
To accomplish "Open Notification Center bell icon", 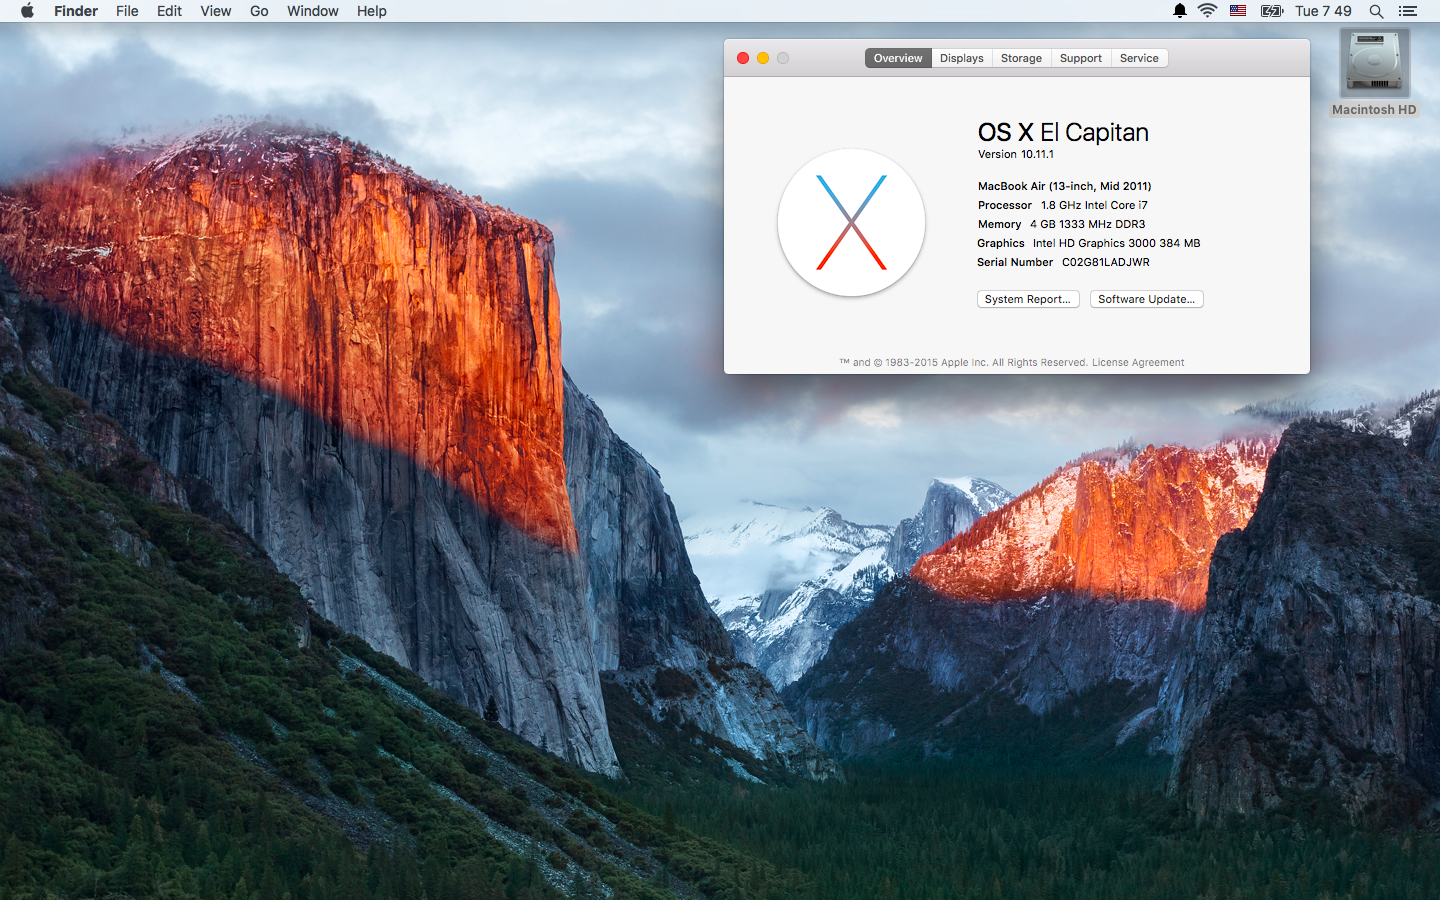I will tap(1180, 11).
